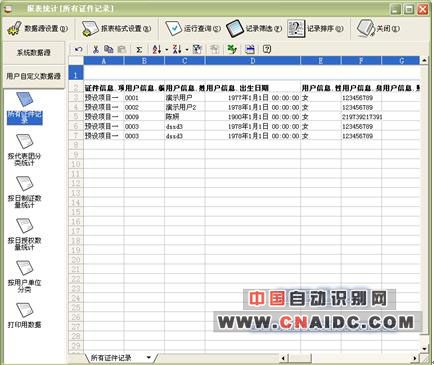Open the print preview toolbar icon

tap(250, 49)
